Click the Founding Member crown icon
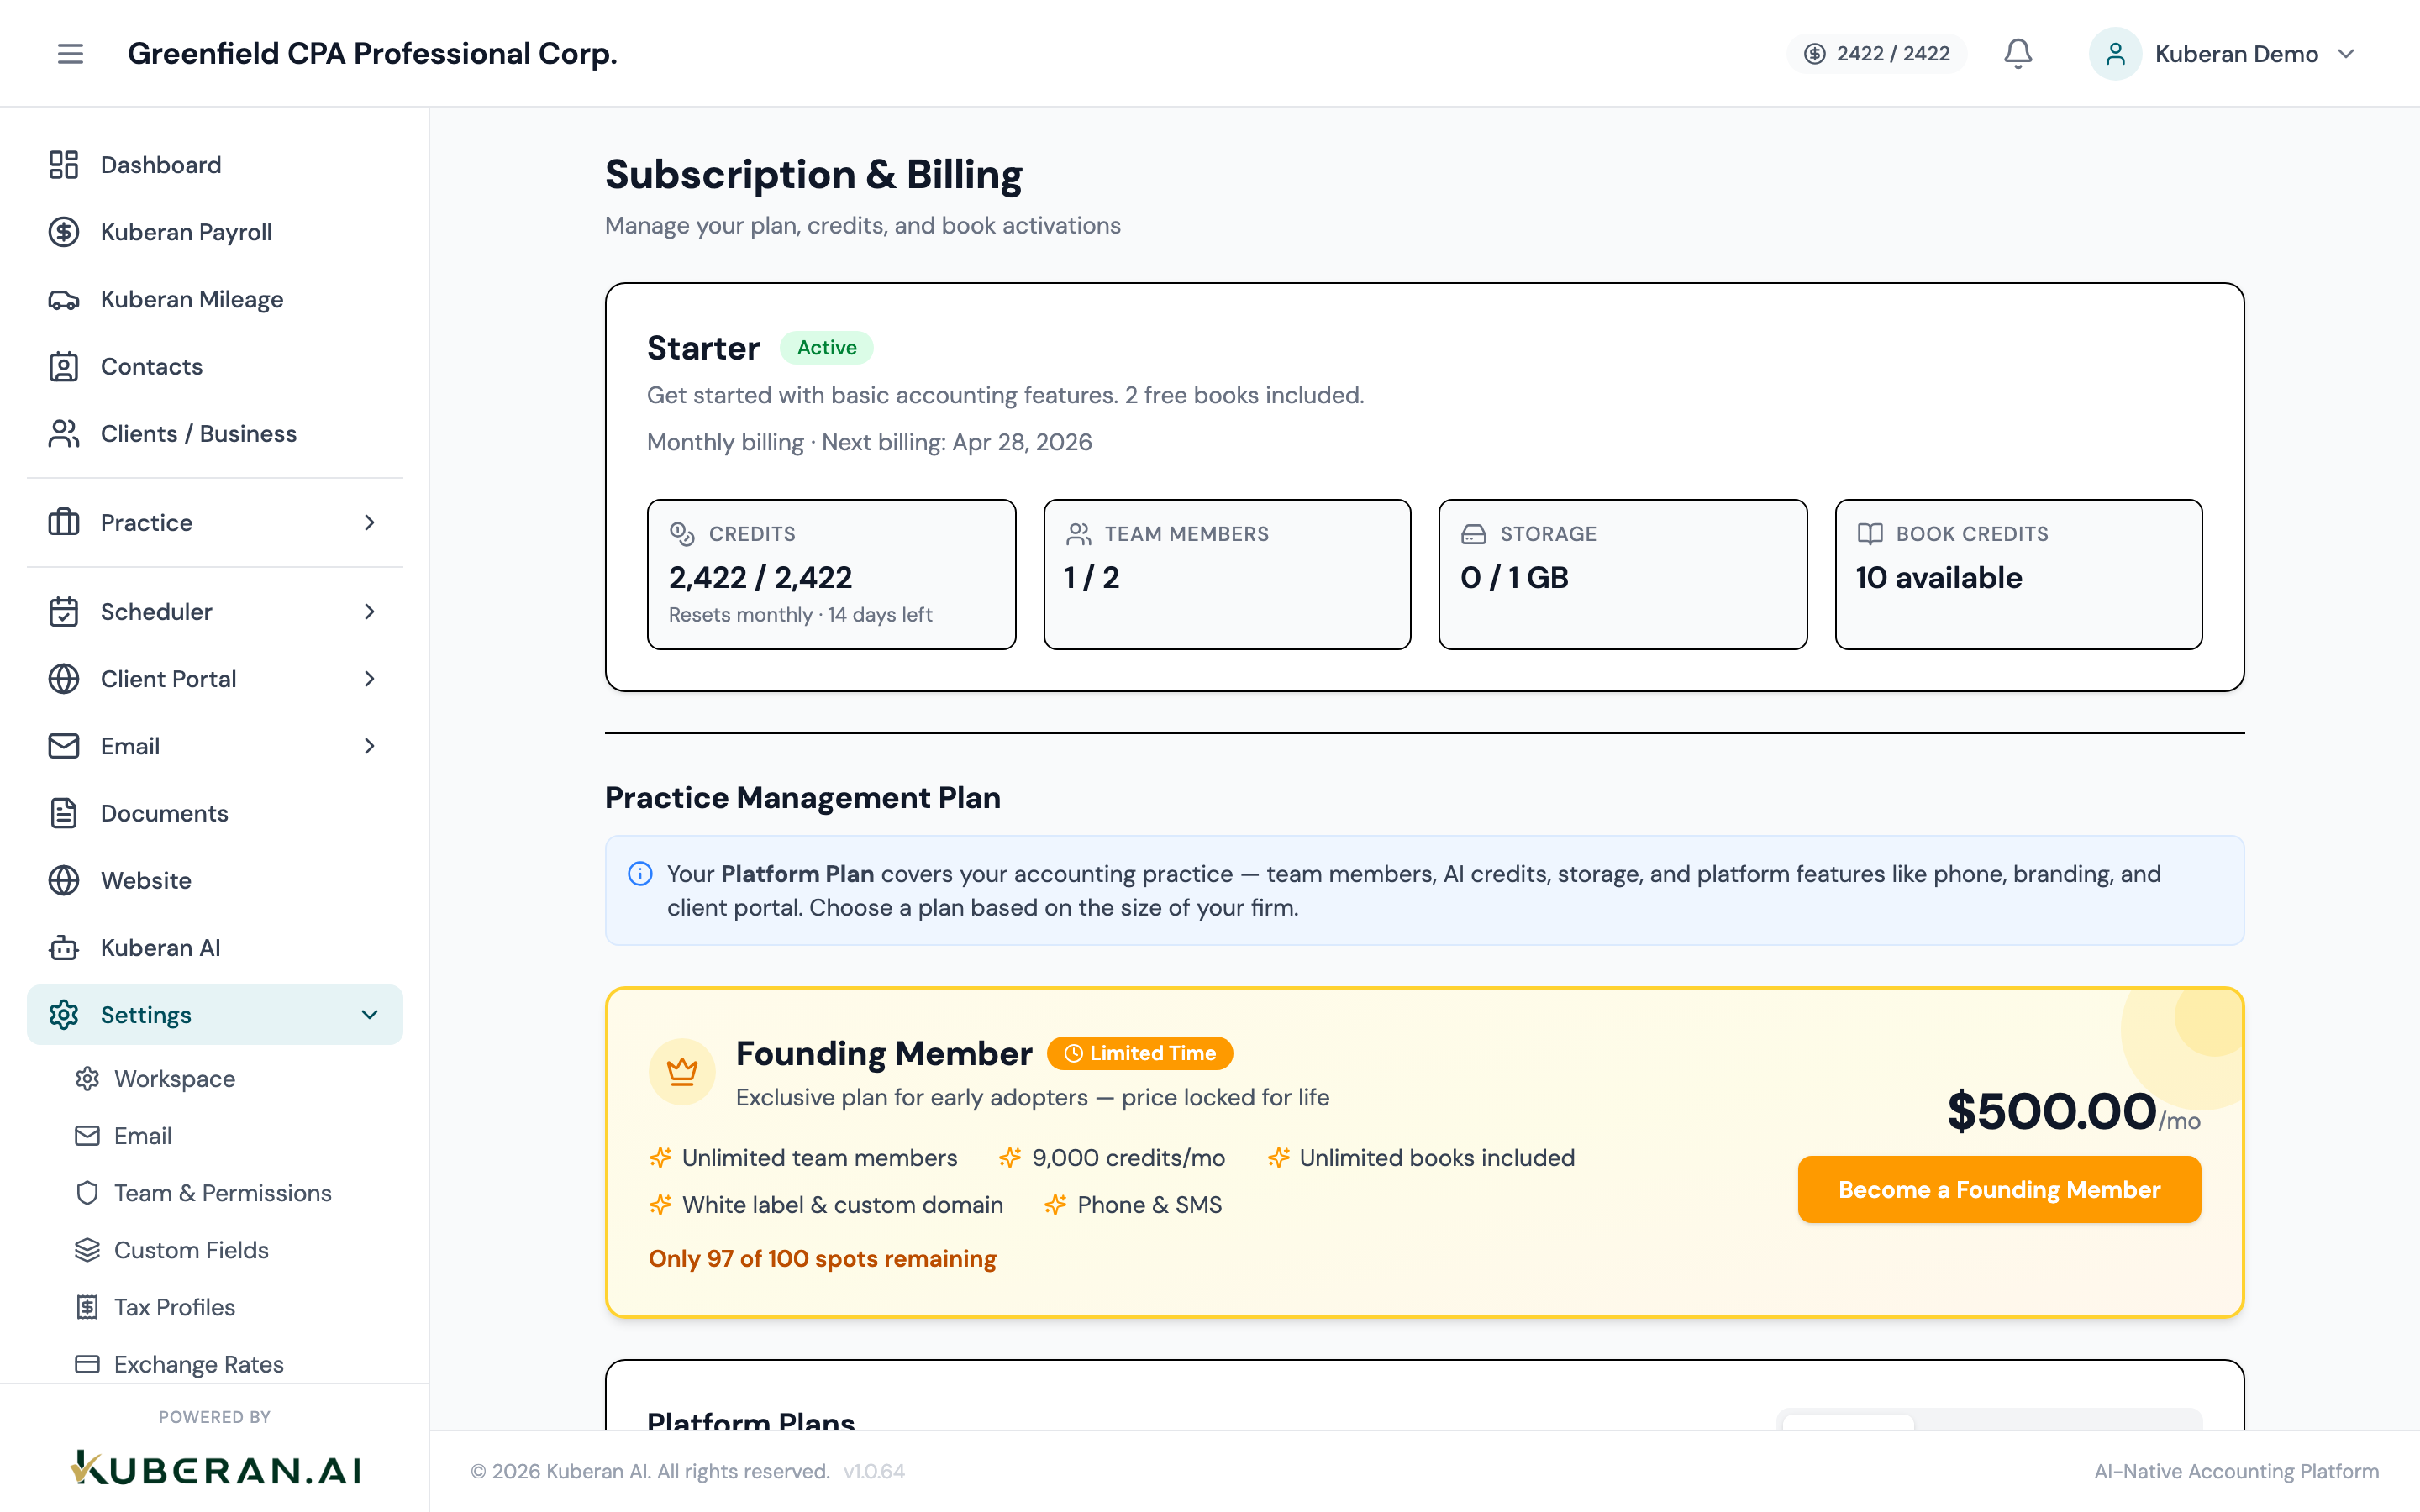The height and width of the screenshot is (1512, 2420). 682,1072
